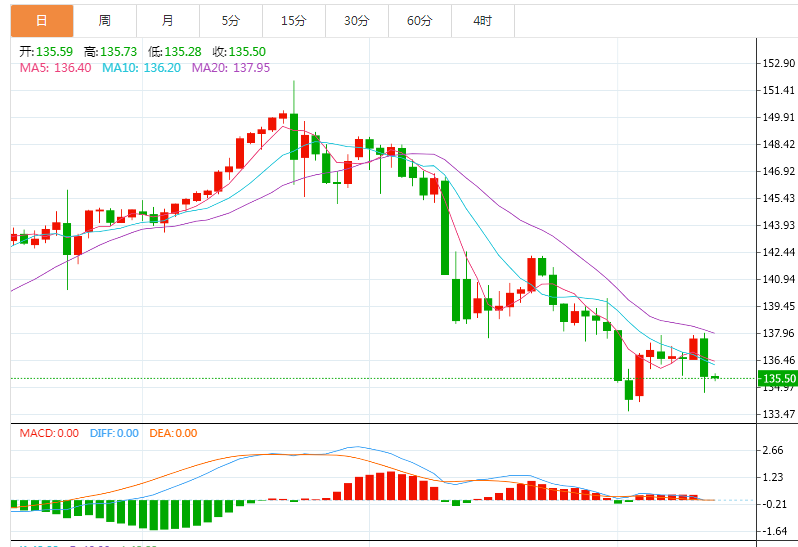This screenshot has width=798, height=547.
Task: Select the 日 daily chart tab
Action: point(42,21)
